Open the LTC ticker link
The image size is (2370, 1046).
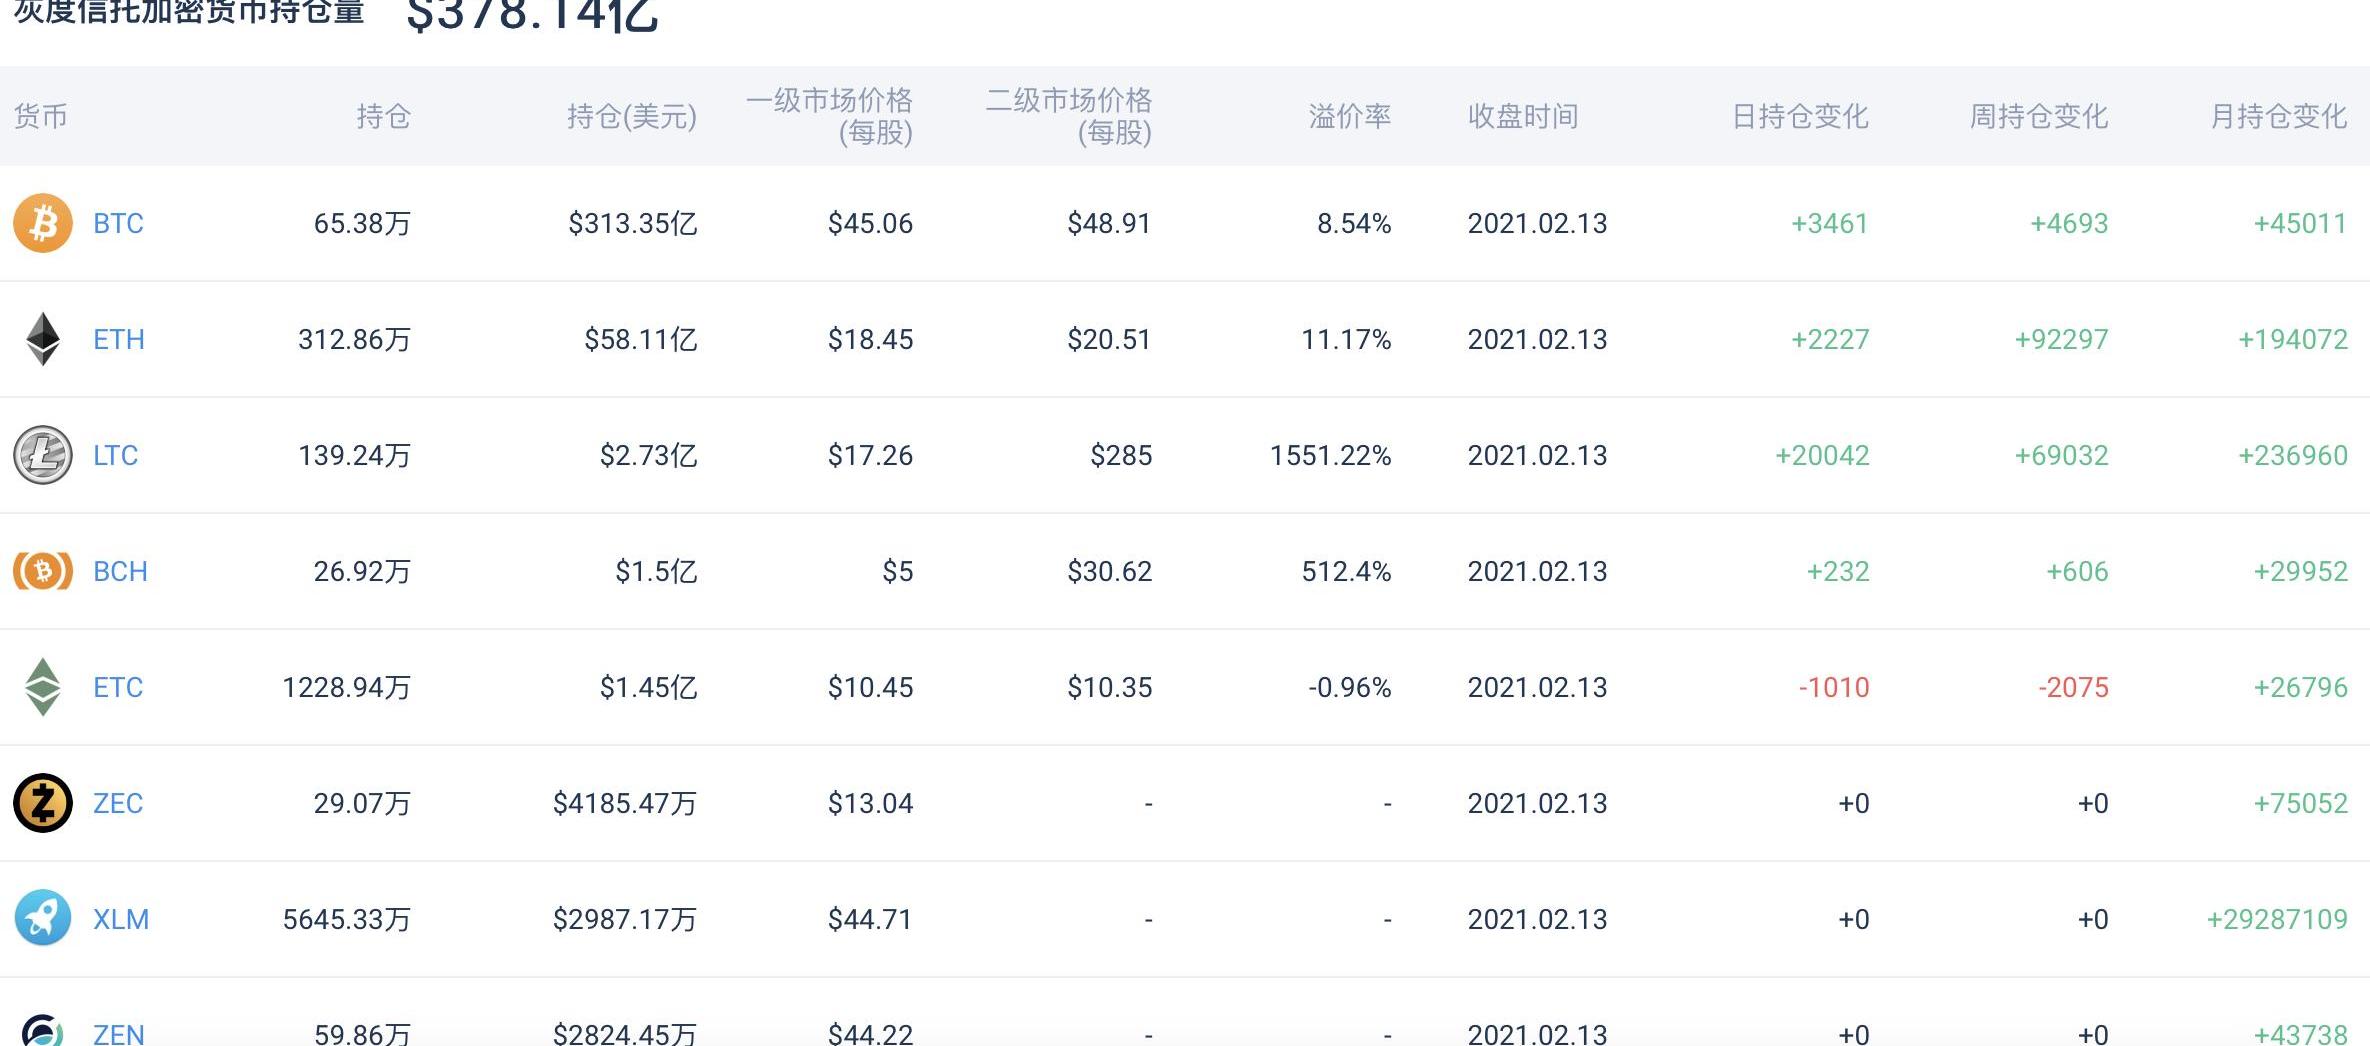click(x=115, y=455)
